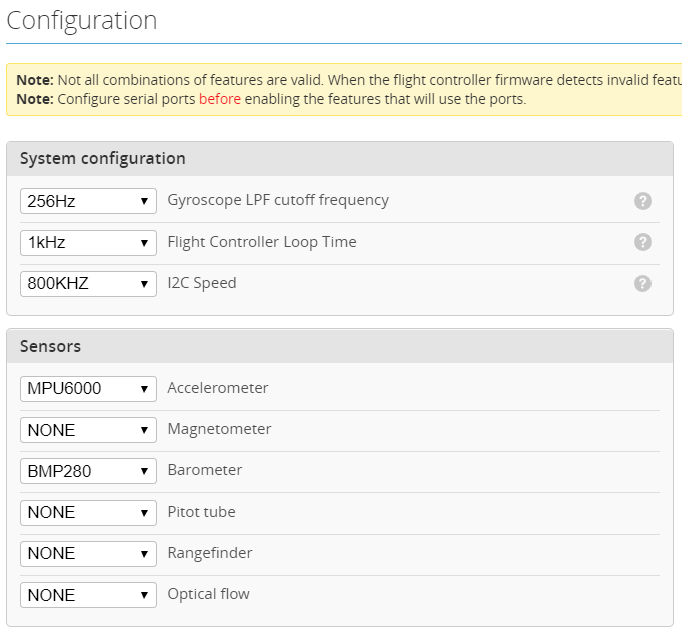Open the Rangefinder sensor dropdown
Viewport: 682px width, 634px height.
point(88,553)
